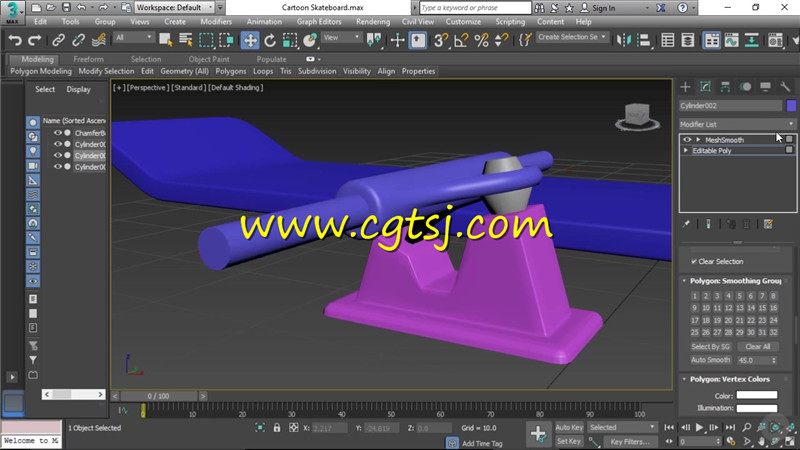
Task: Click the Zoom viewport navigation icon
Action: pyautogui.click(x=746, y=427)
